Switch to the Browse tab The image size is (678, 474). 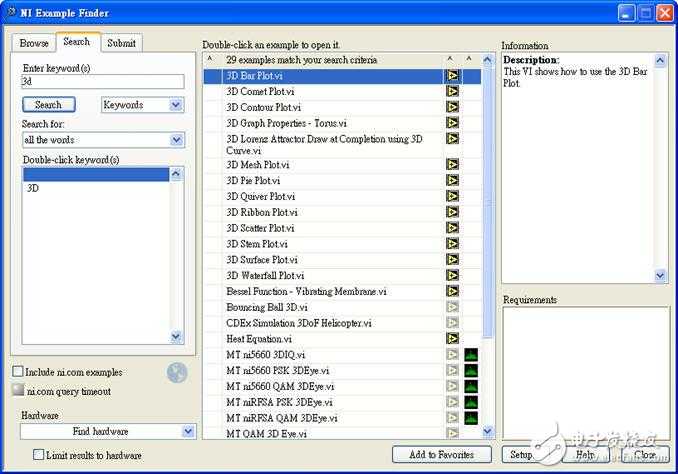pos(34,43)
